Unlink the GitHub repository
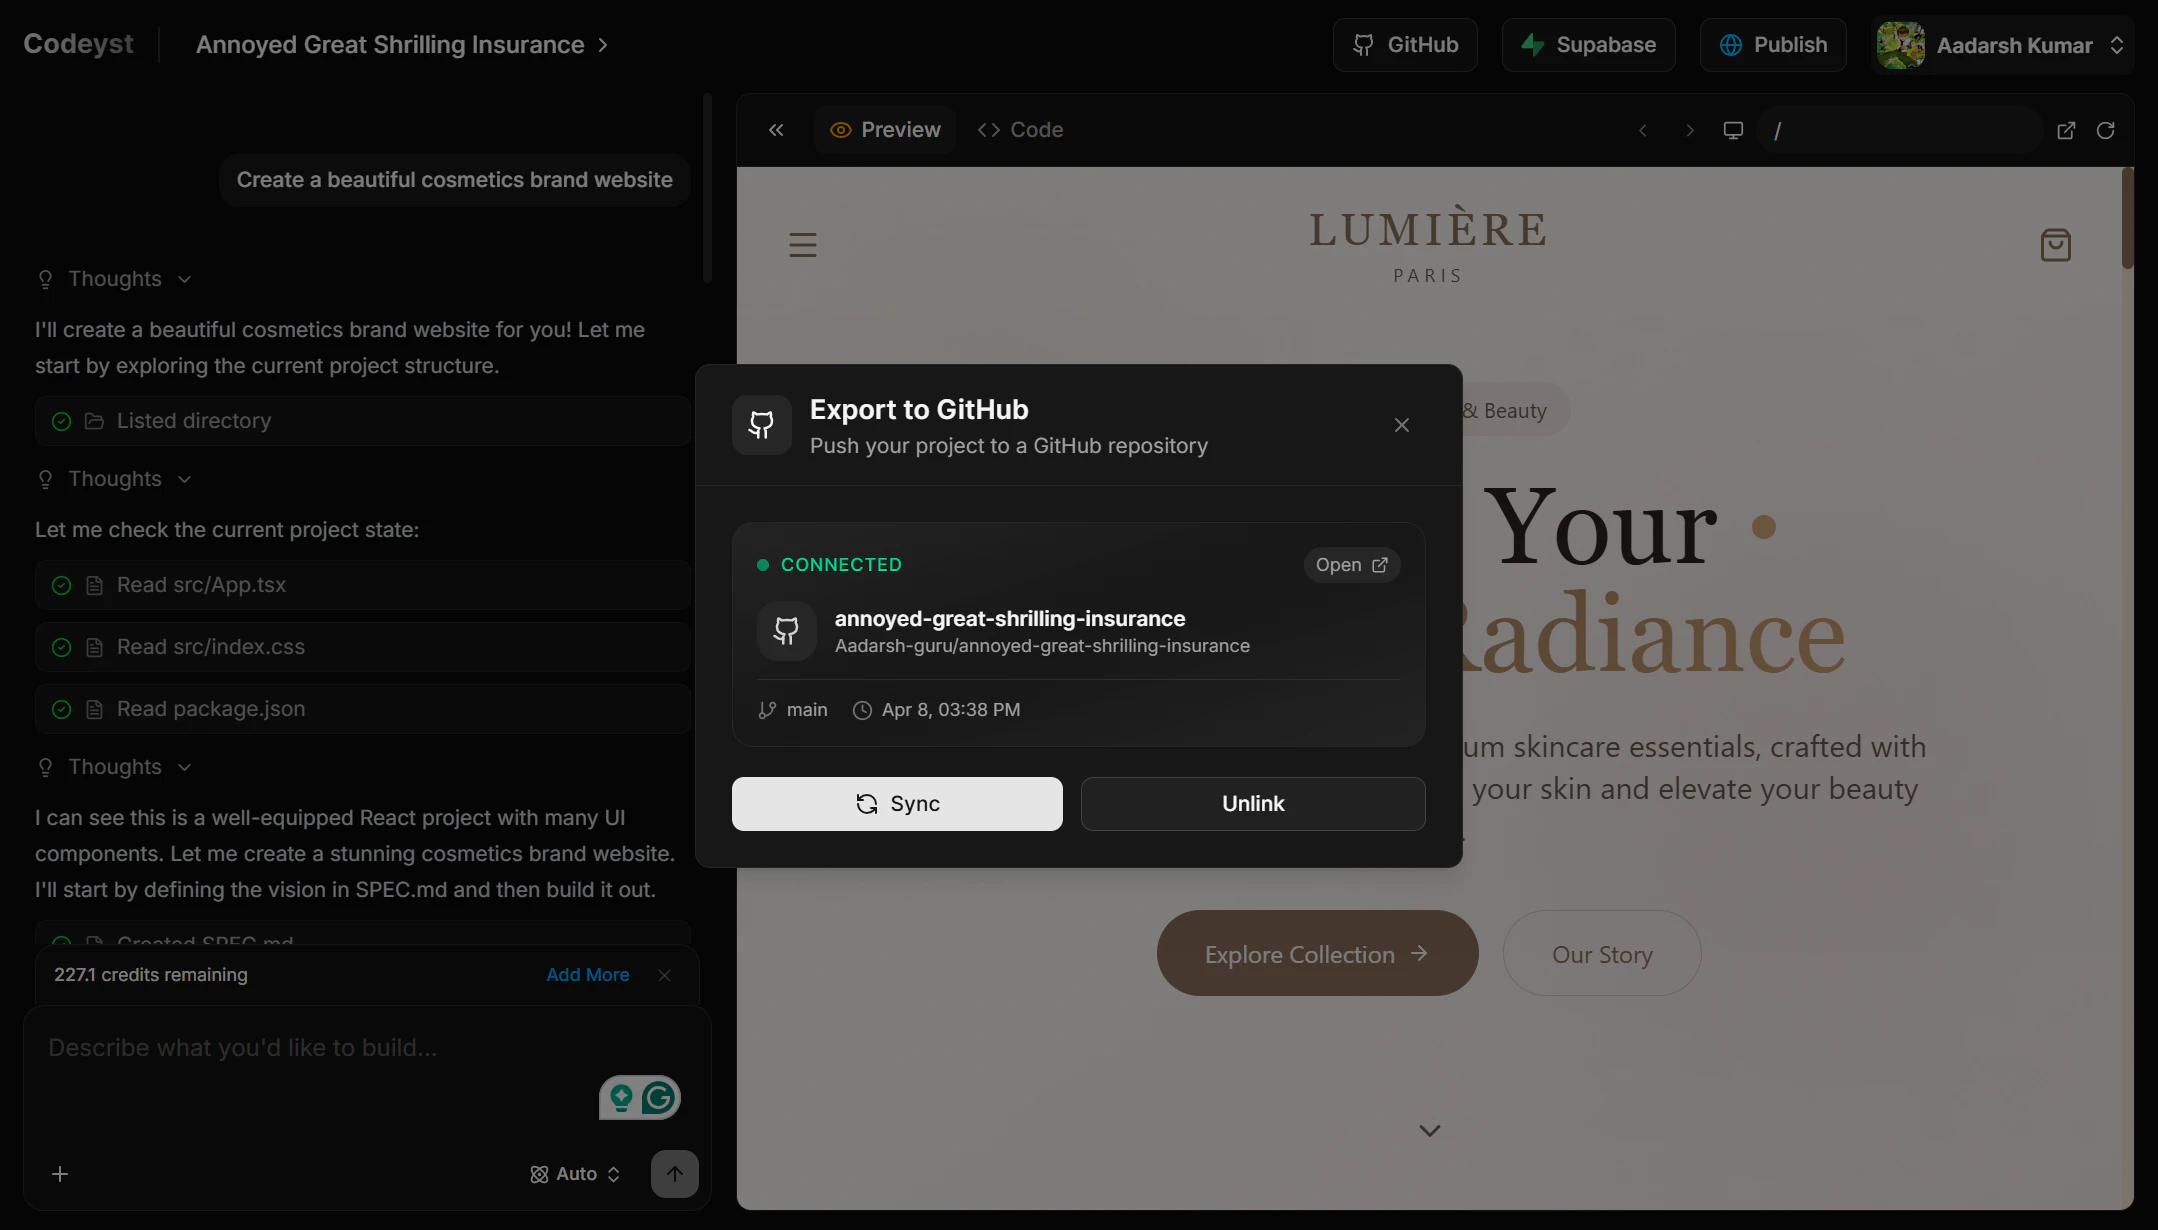The width and height of the screenshot is (2158, 1230). pos(1253,804)
